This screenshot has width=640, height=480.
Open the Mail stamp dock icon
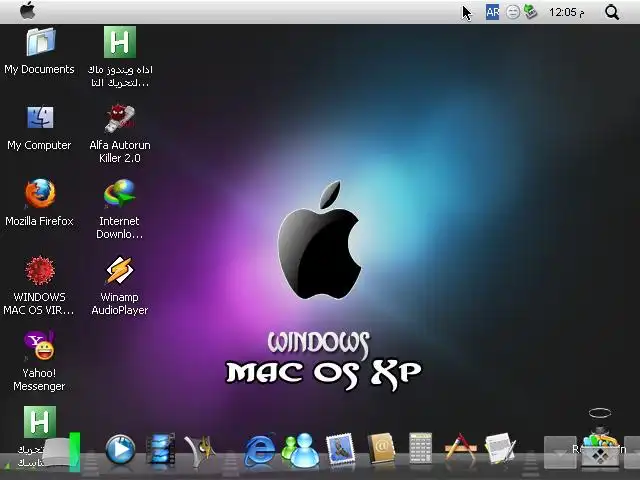click(x=340, y=449)
